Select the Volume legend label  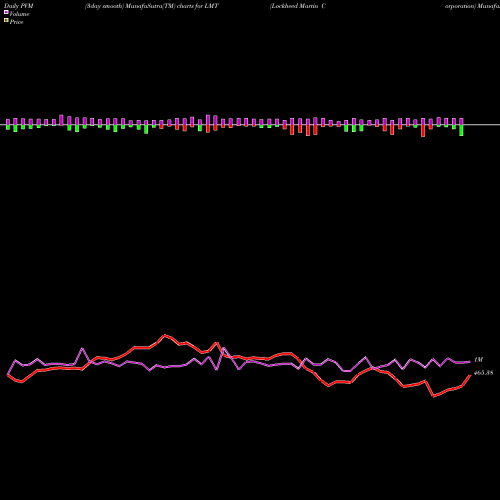[x=19, y=14]
